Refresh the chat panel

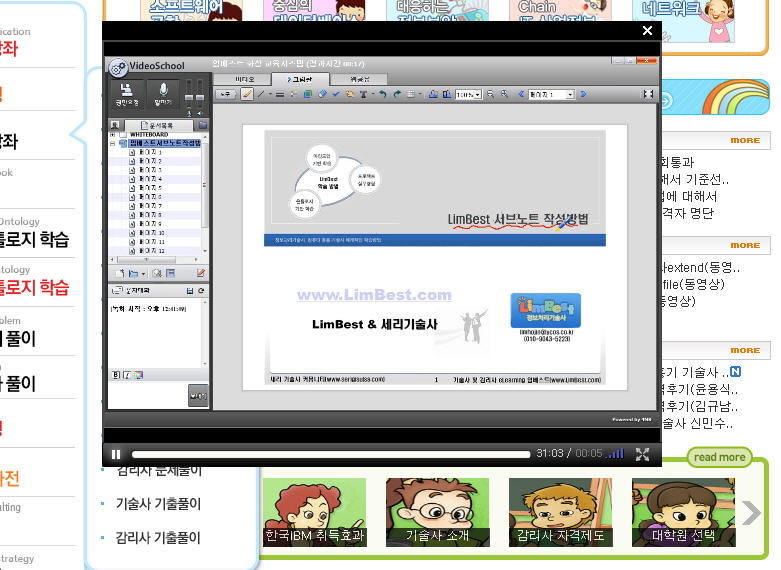201,290
